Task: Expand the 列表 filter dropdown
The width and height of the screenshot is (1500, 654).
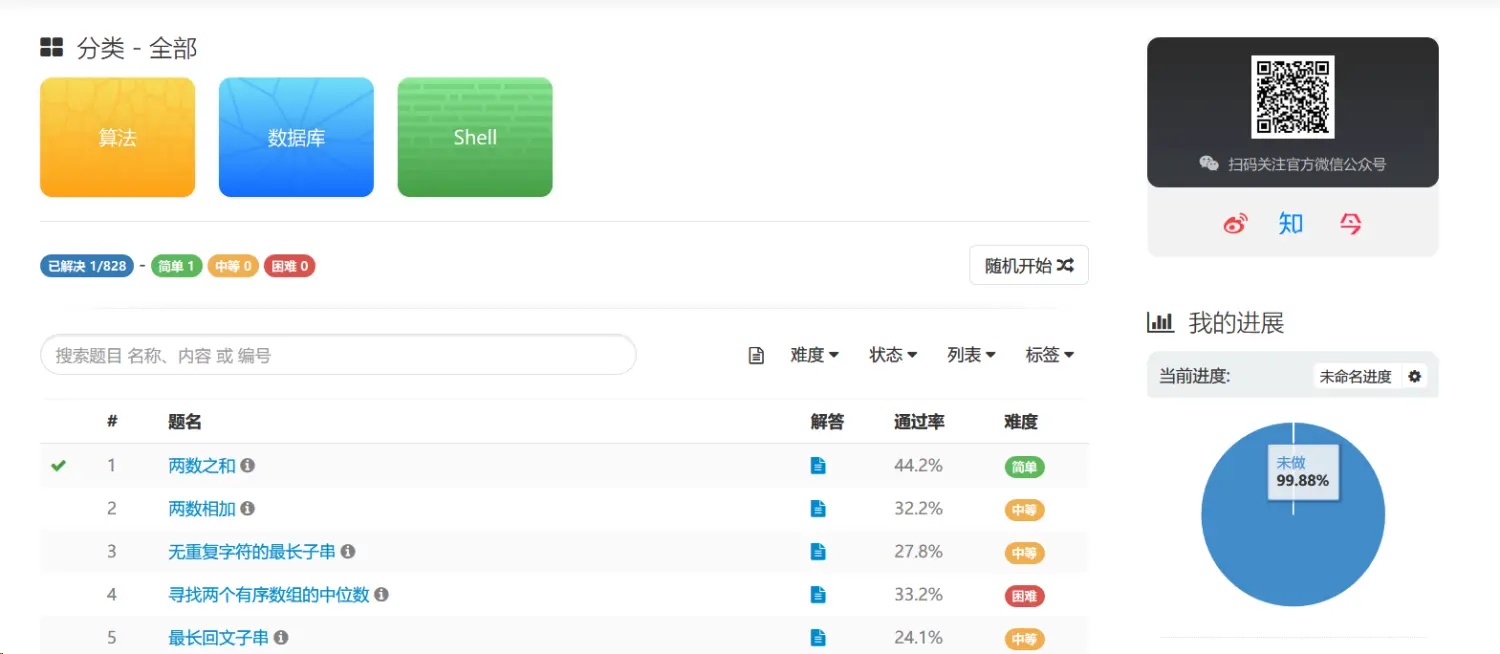Action: tap(971, 355)
